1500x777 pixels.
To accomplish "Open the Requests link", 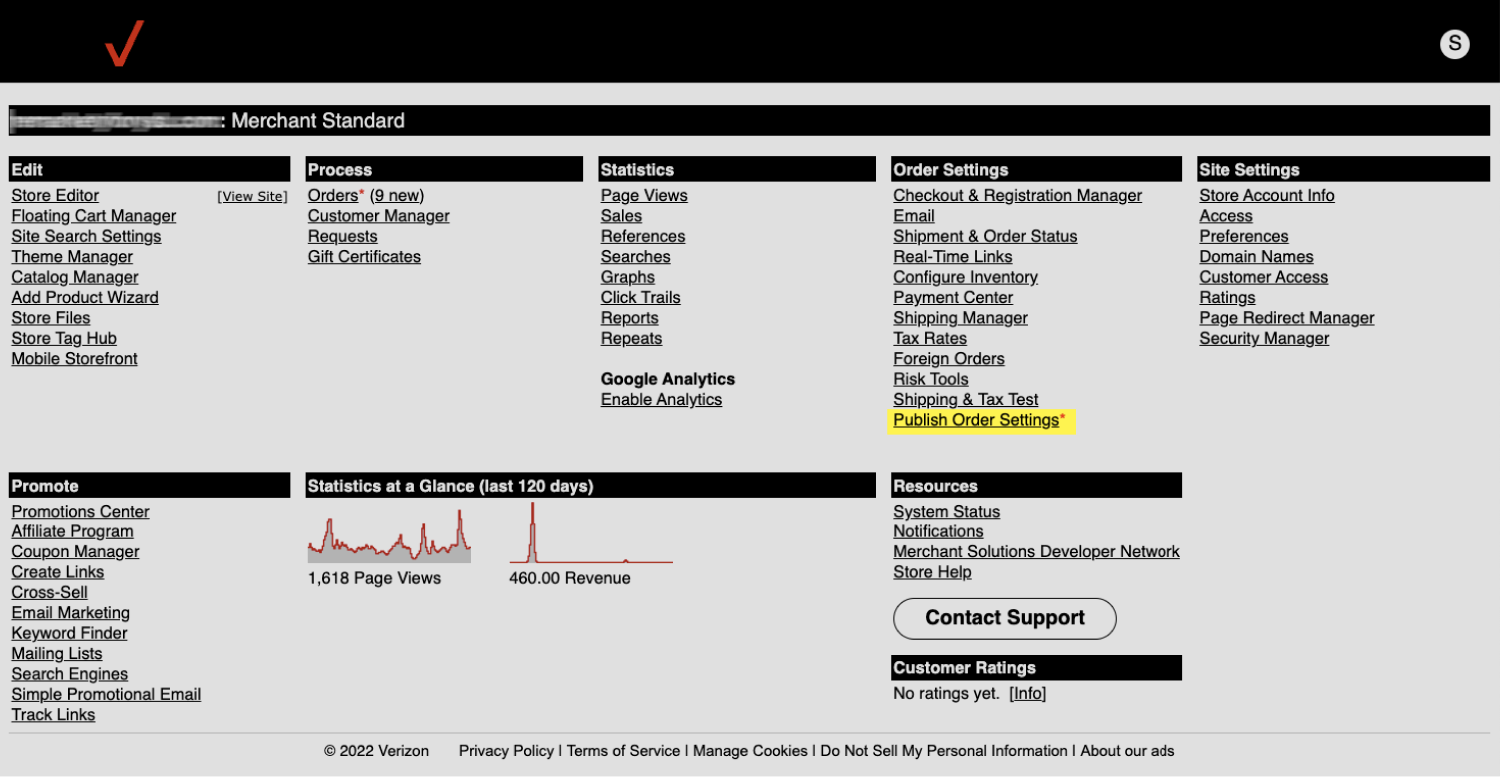I will point(343,236).
